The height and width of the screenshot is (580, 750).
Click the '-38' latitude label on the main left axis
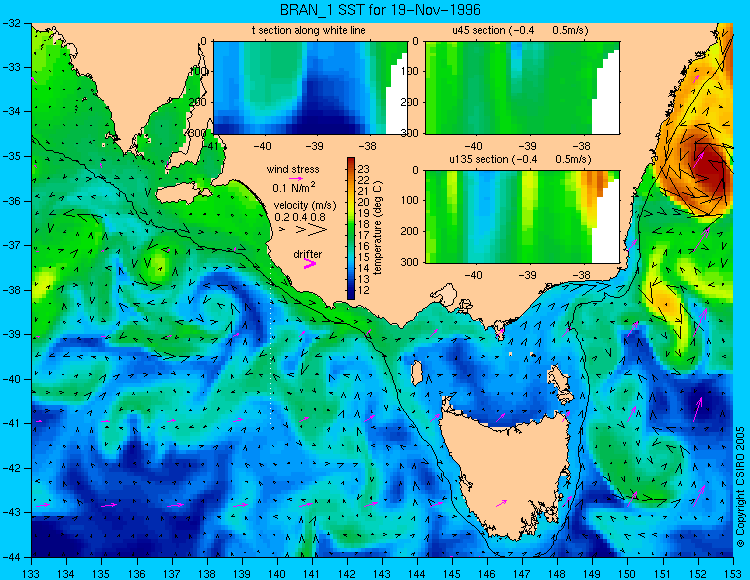click(x=11, y=290)
